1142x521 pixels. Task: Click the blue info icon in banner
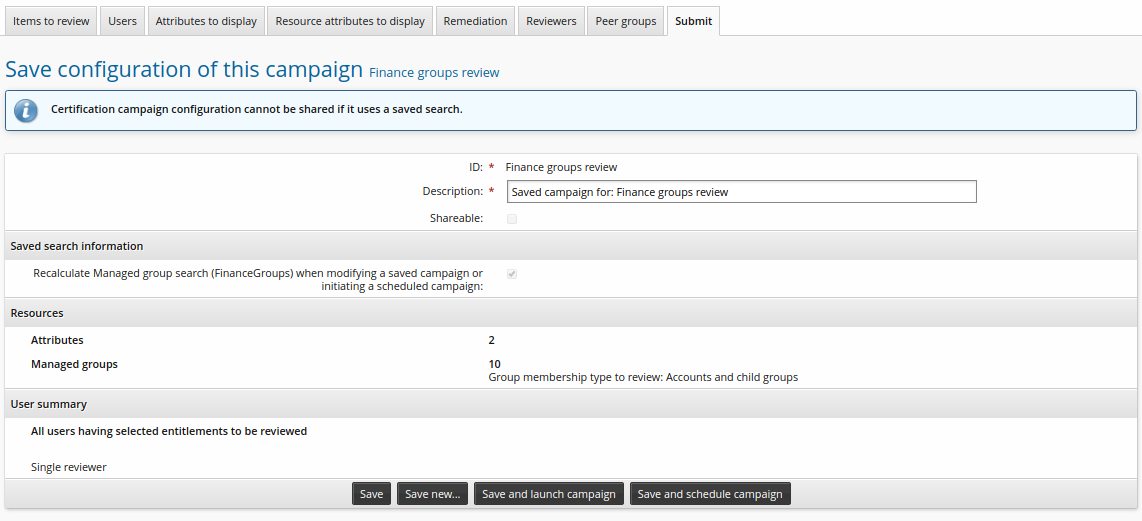pos(26,110)
